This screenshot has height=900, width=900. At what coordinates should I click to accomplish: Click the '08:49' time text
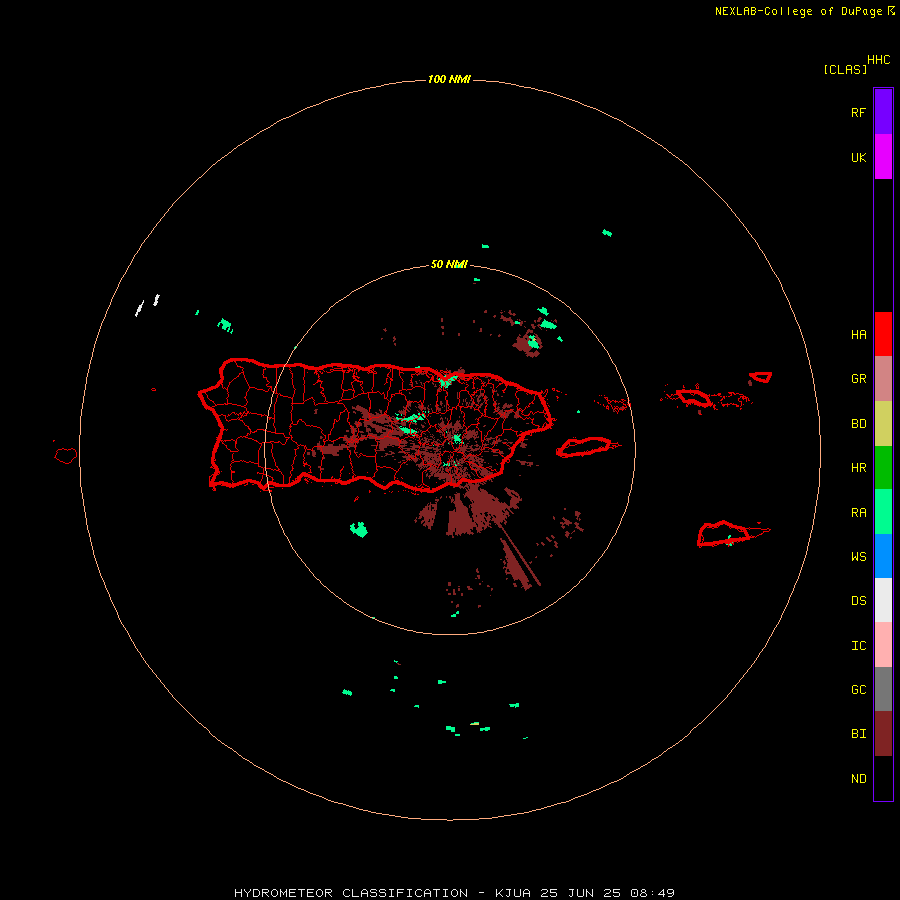click(651, 893)
